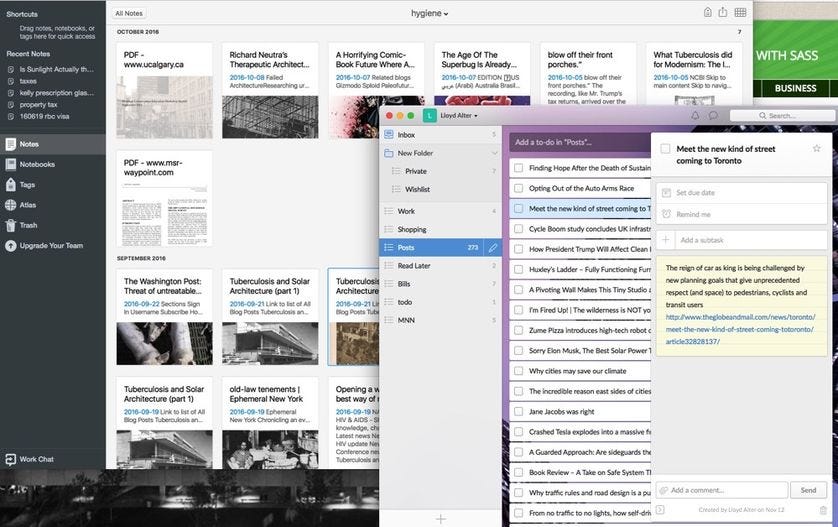Check off "Finding Hope After the Death" task
The width and height of the screenshot is (838, 527).
(x=518, y=168)
